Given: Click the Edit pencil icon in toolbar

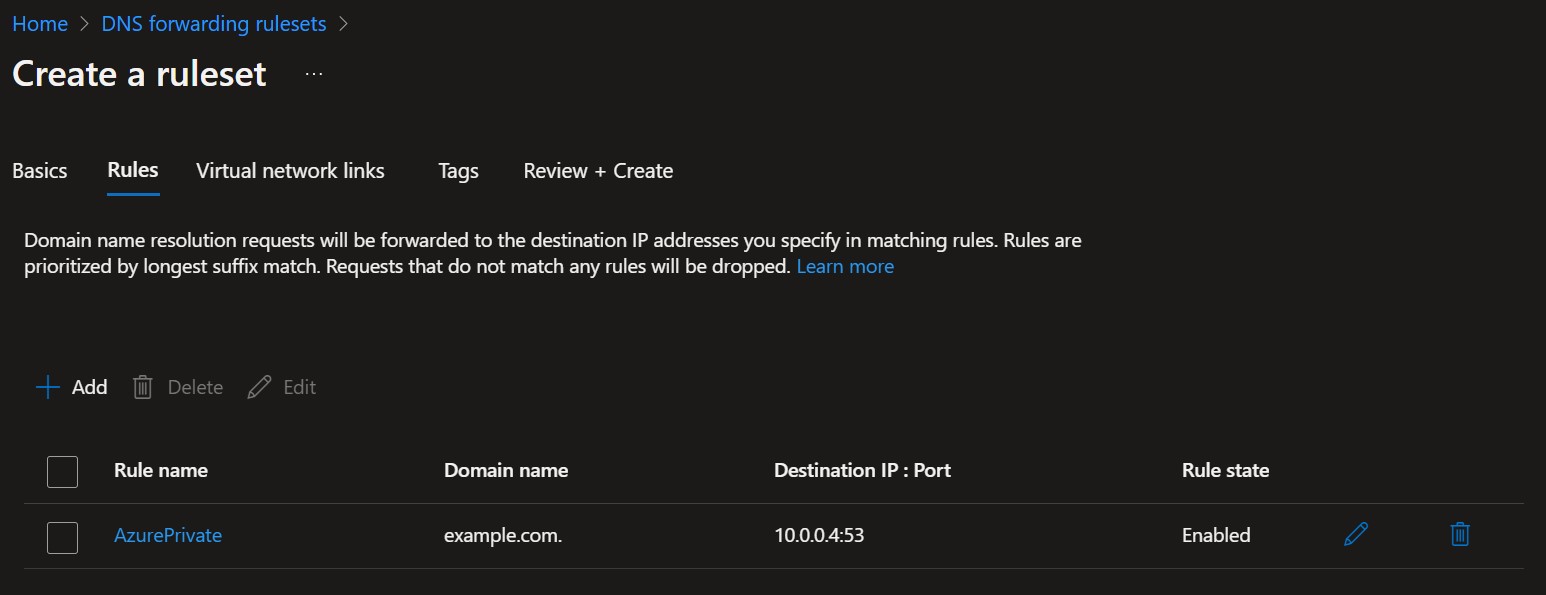Looking at the screenshot, I should [x=259, y=387].
